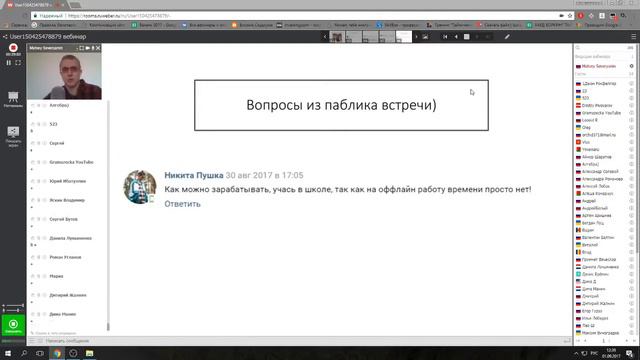Go to the previous slide
This screenshot has width=640, height=360.
click(x=456, y=37)
